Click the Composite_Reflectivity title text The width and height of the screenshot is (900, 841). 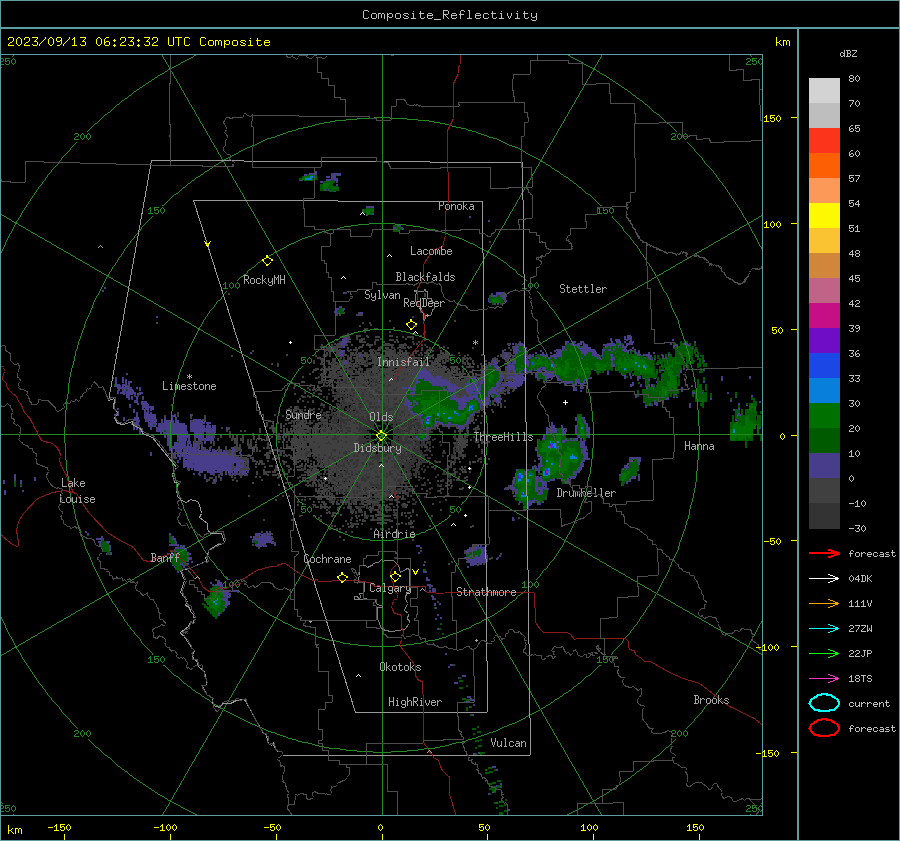pos(449,15)
